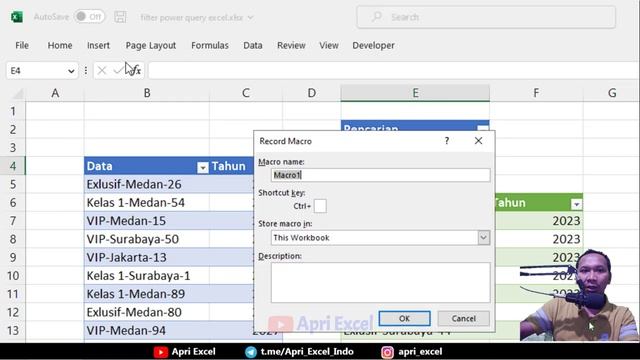640x360 pixels.
Task: Click the Excel app icon
Action: click(17, 17)
